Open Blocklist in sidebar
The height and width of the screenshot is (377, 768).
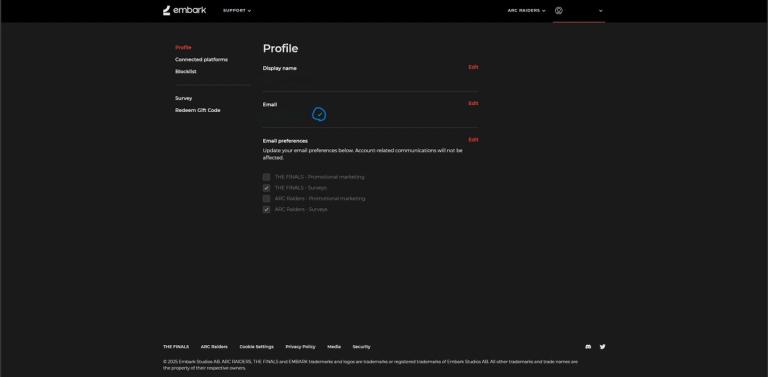[x=186, y=71]
